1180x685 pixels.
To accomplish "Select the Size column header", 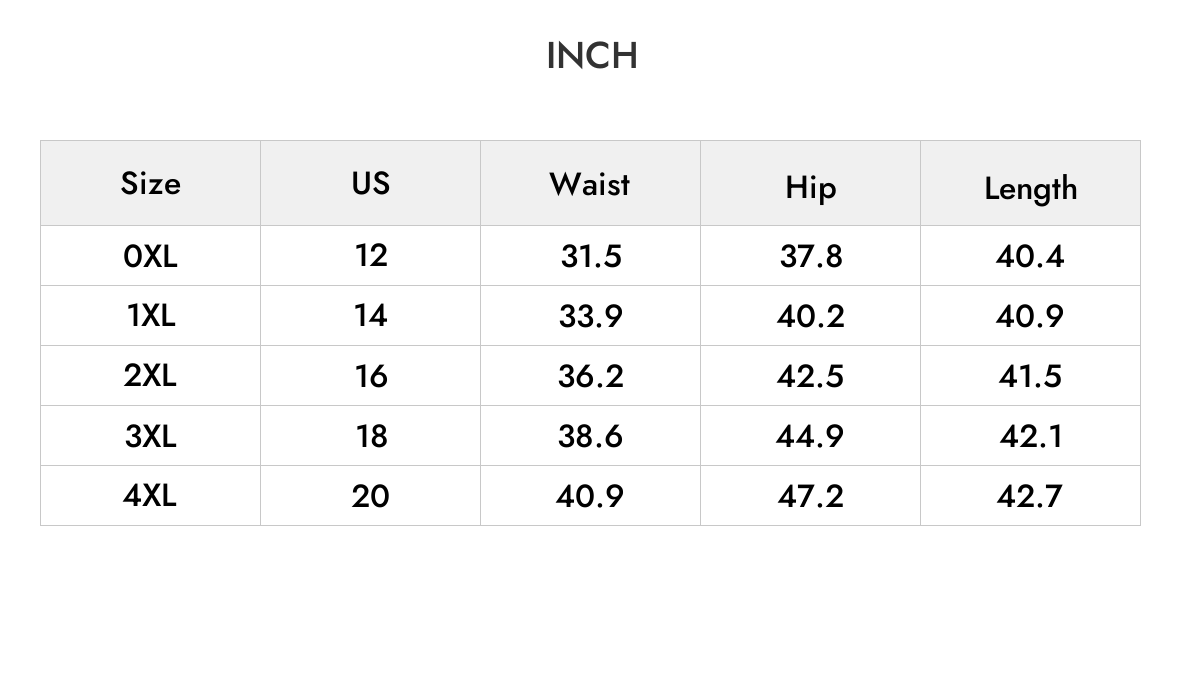I will click(x=151, y=183).
